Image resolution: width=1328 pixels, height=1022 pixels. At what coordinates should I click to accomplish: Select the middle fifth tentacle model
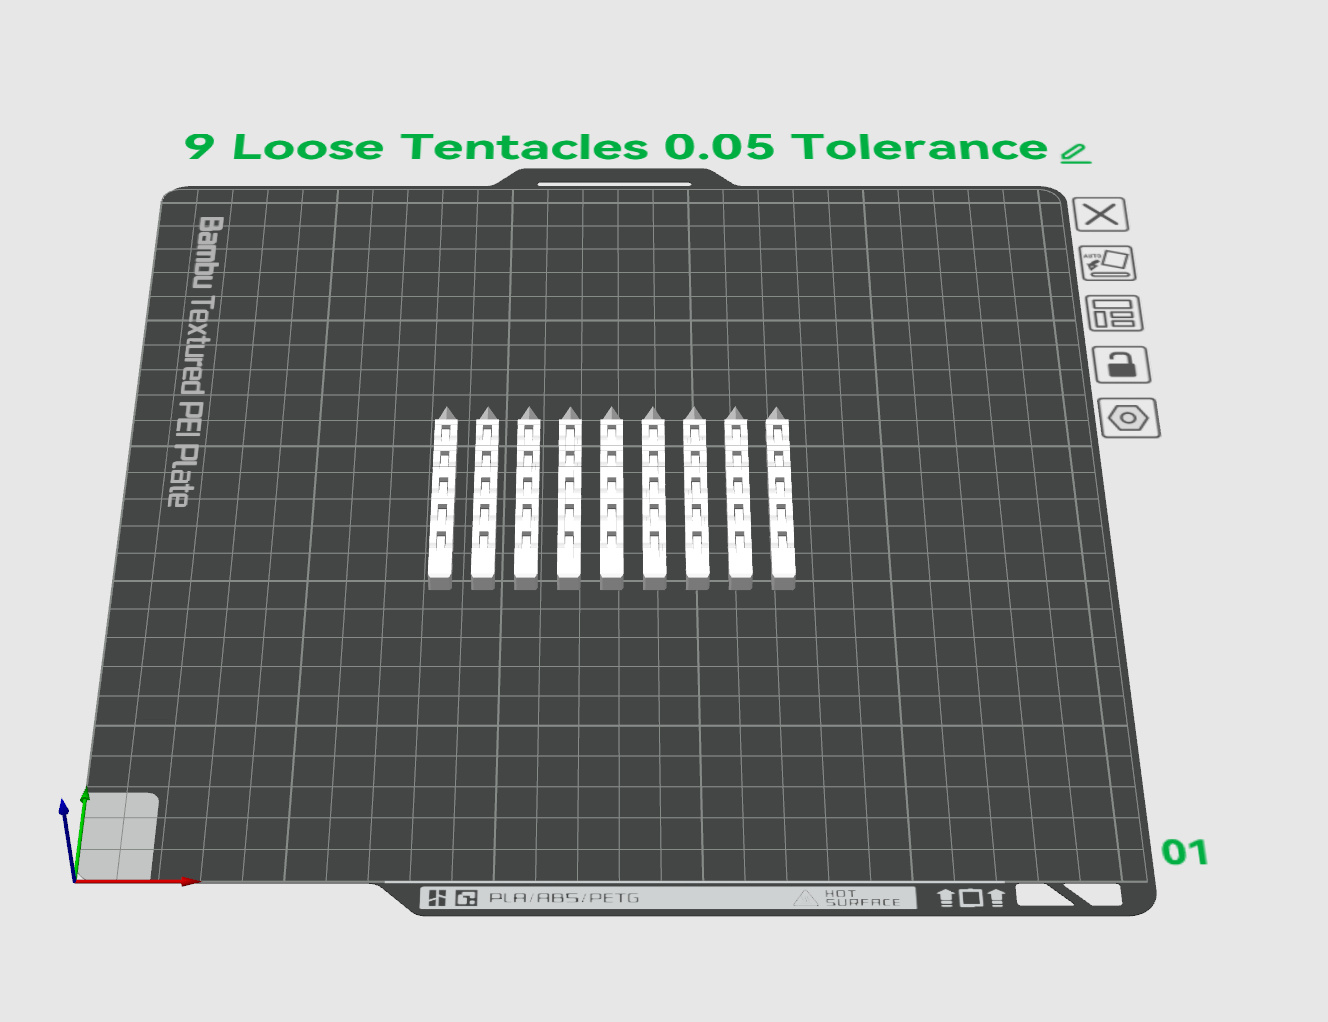611,498
